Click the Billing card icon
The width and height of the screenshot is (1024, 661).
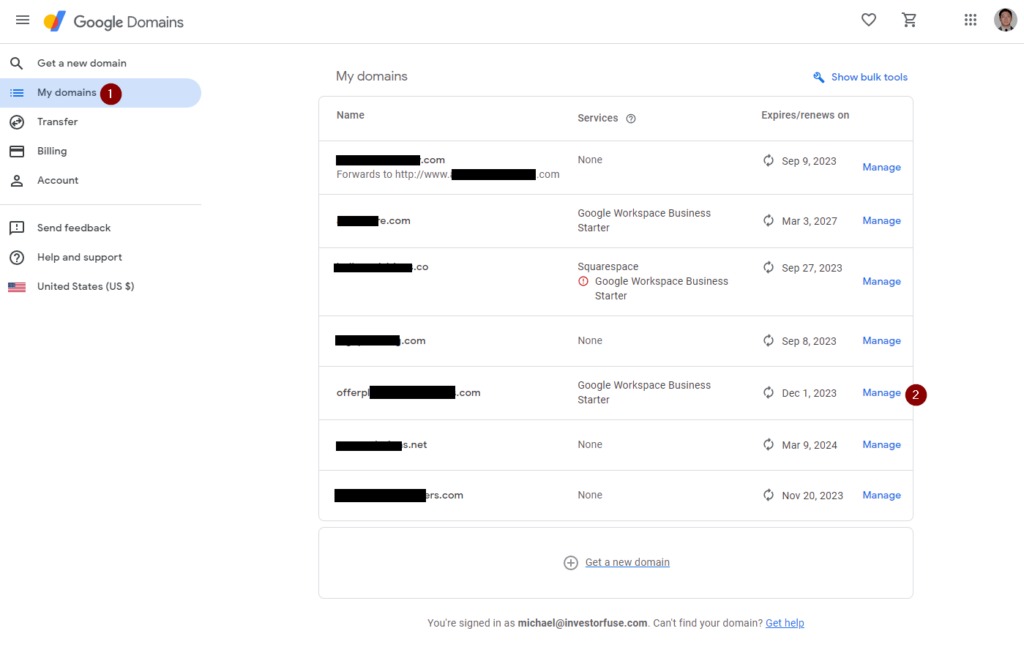[17, 152]
